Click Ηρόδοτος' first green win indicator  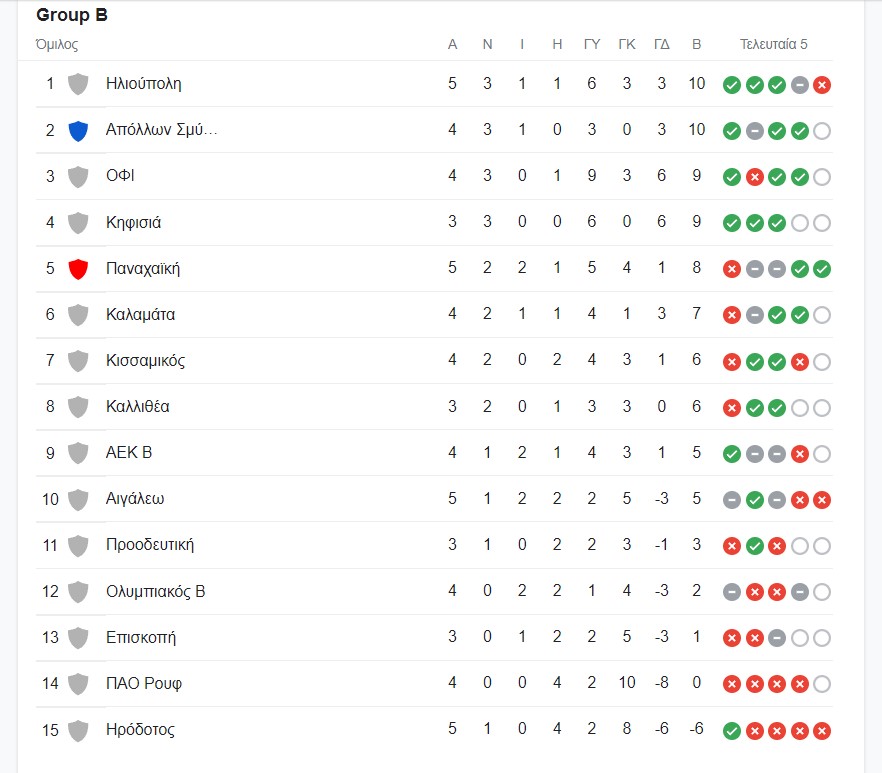point(732,730)
